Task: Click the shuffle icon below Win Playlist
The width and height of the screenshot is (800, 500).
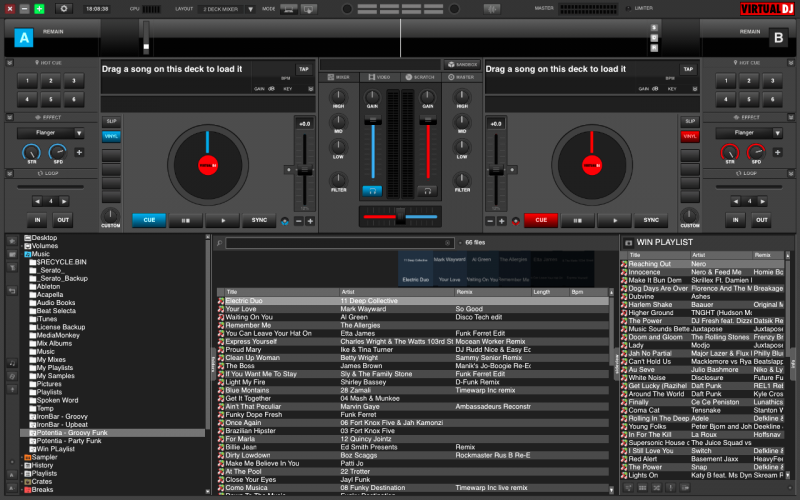Action: (657, 488)
